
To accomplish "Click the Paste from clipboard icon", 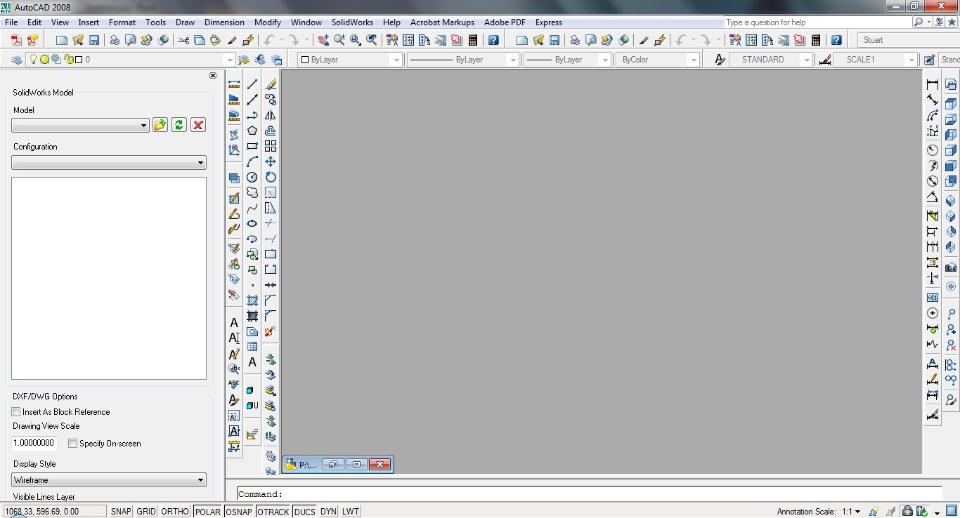I will point(216,40).
